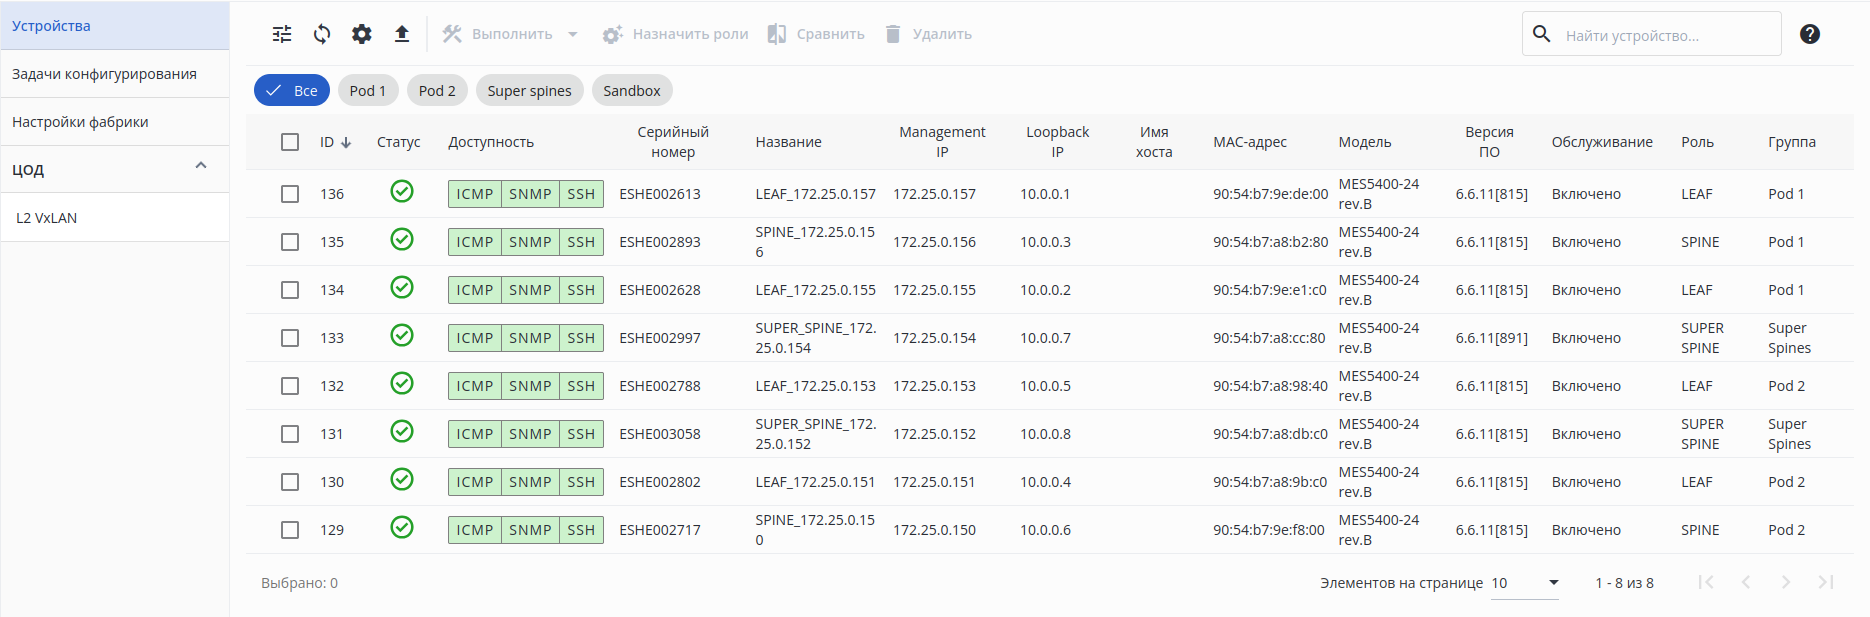Open the gear settings icon
This screenshot has width=1870, height=617.
pos(362,34)
